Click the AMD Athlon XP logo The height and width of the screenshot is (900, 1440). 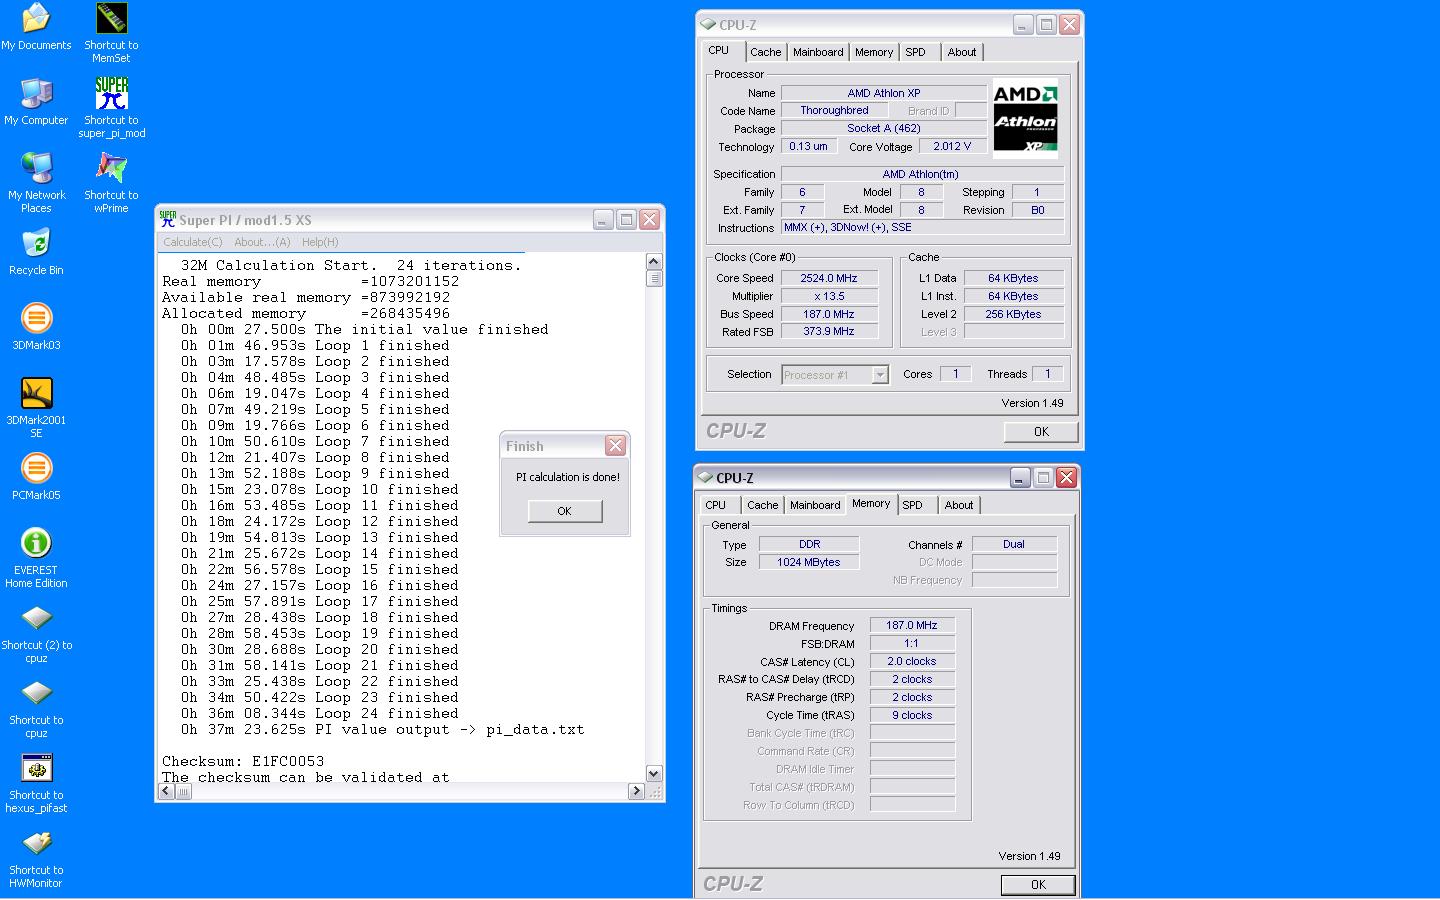click(1025, 118)
